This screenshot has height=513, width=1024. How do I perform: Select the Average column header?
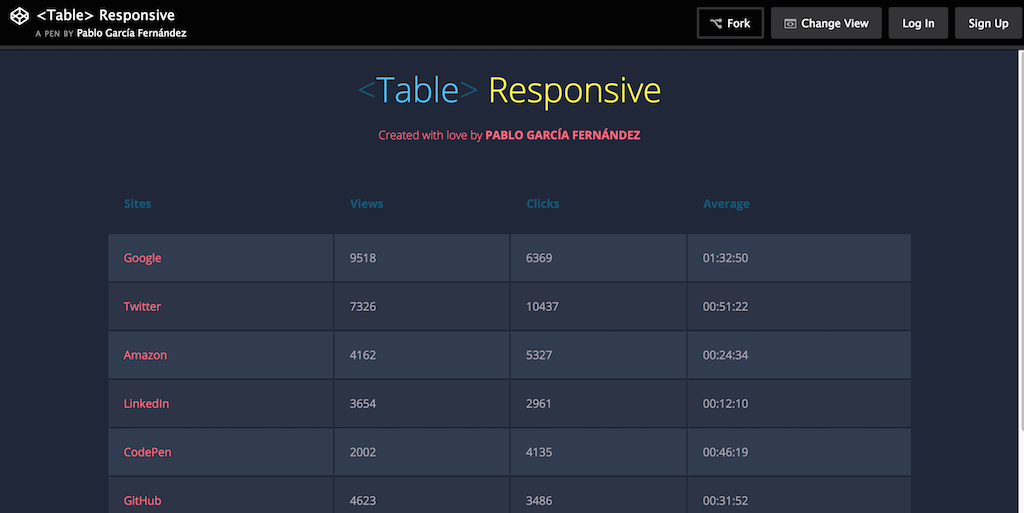726,204
